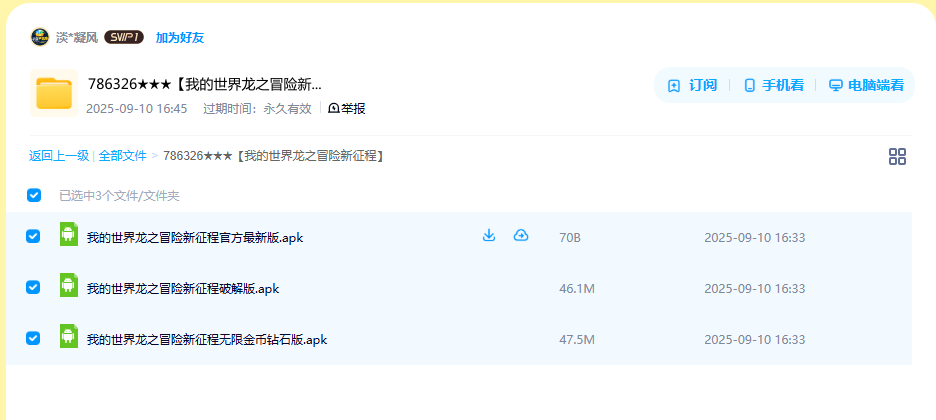Click the 加为好友 link

[180, 38]
